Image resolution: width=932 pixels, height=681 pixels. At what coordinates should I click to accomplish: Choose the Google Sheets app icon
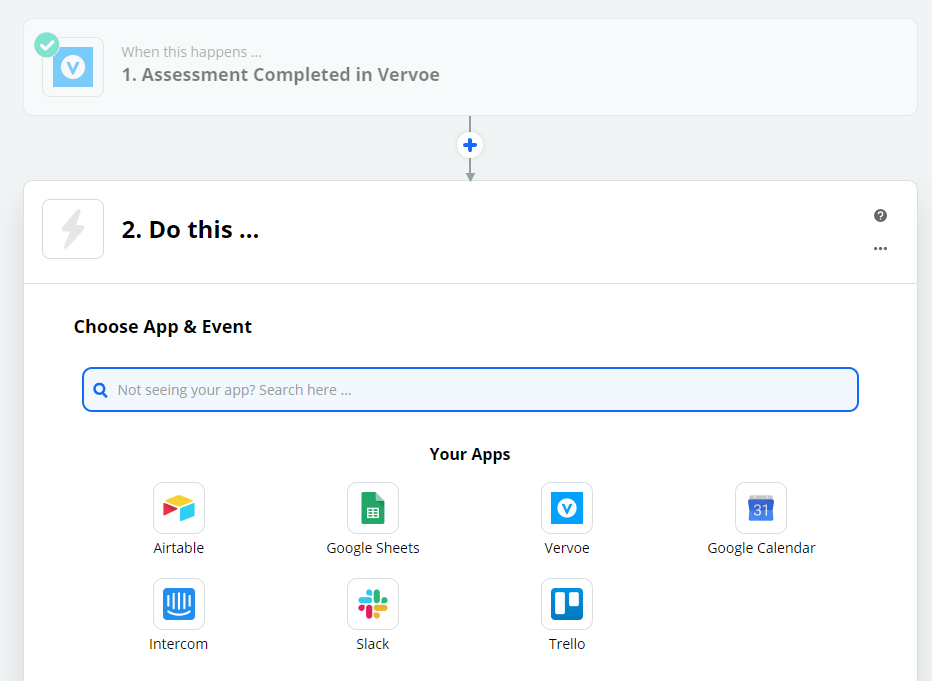click(x=373, y=508)
